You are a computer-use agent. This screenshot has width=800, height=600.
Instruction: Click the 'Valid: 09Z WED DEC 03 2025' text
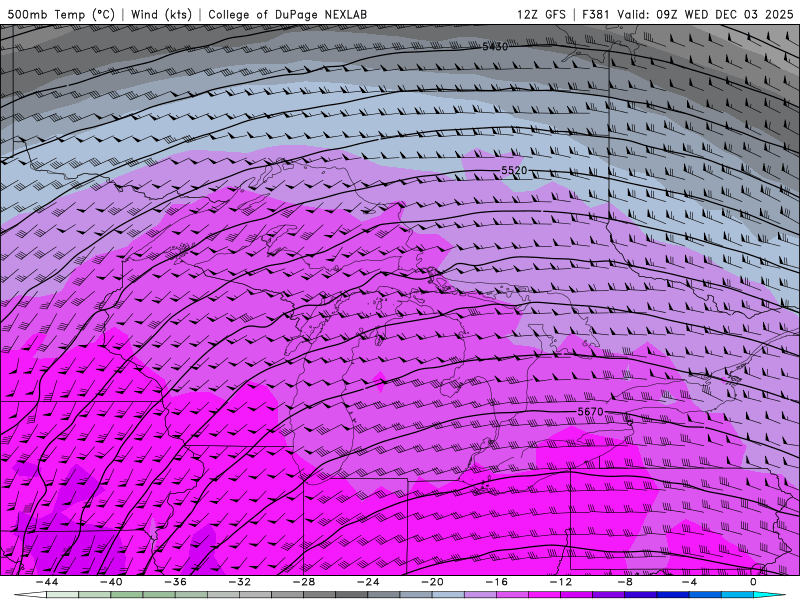[x=705, y=15]
